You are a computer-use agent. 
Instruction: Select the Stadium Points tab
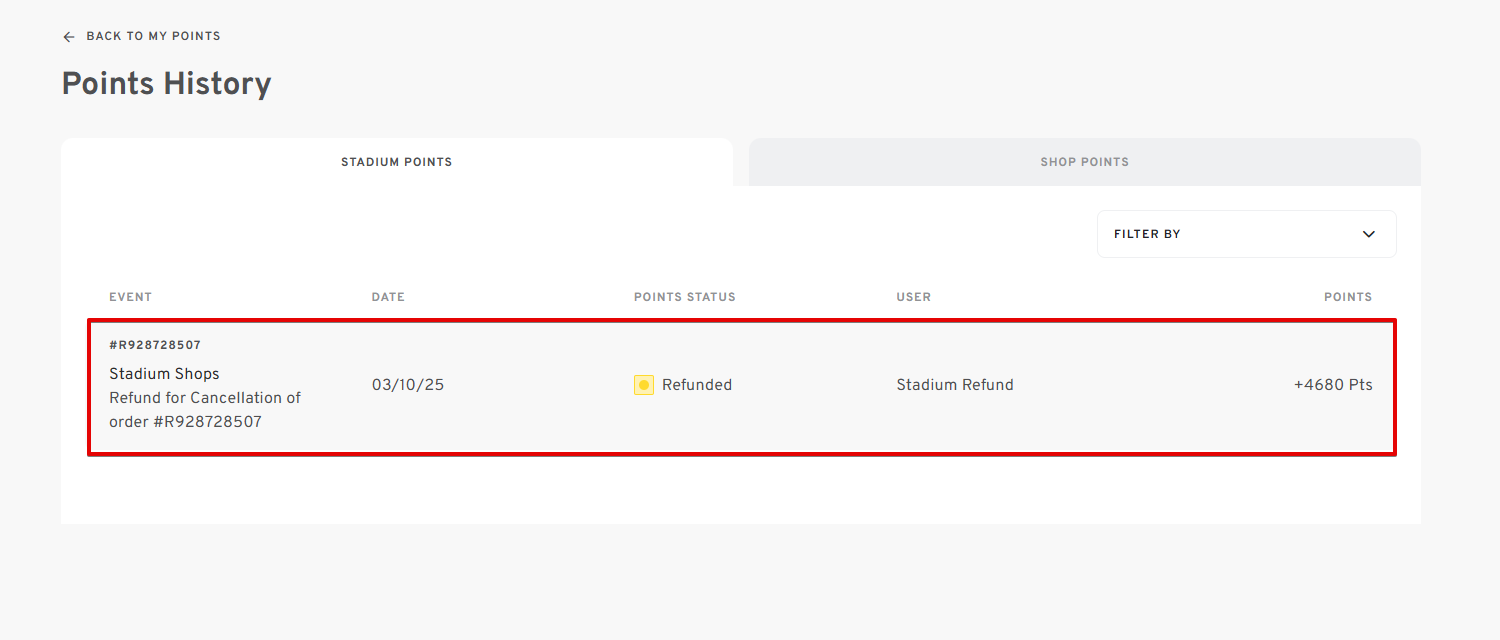(396, 162)
